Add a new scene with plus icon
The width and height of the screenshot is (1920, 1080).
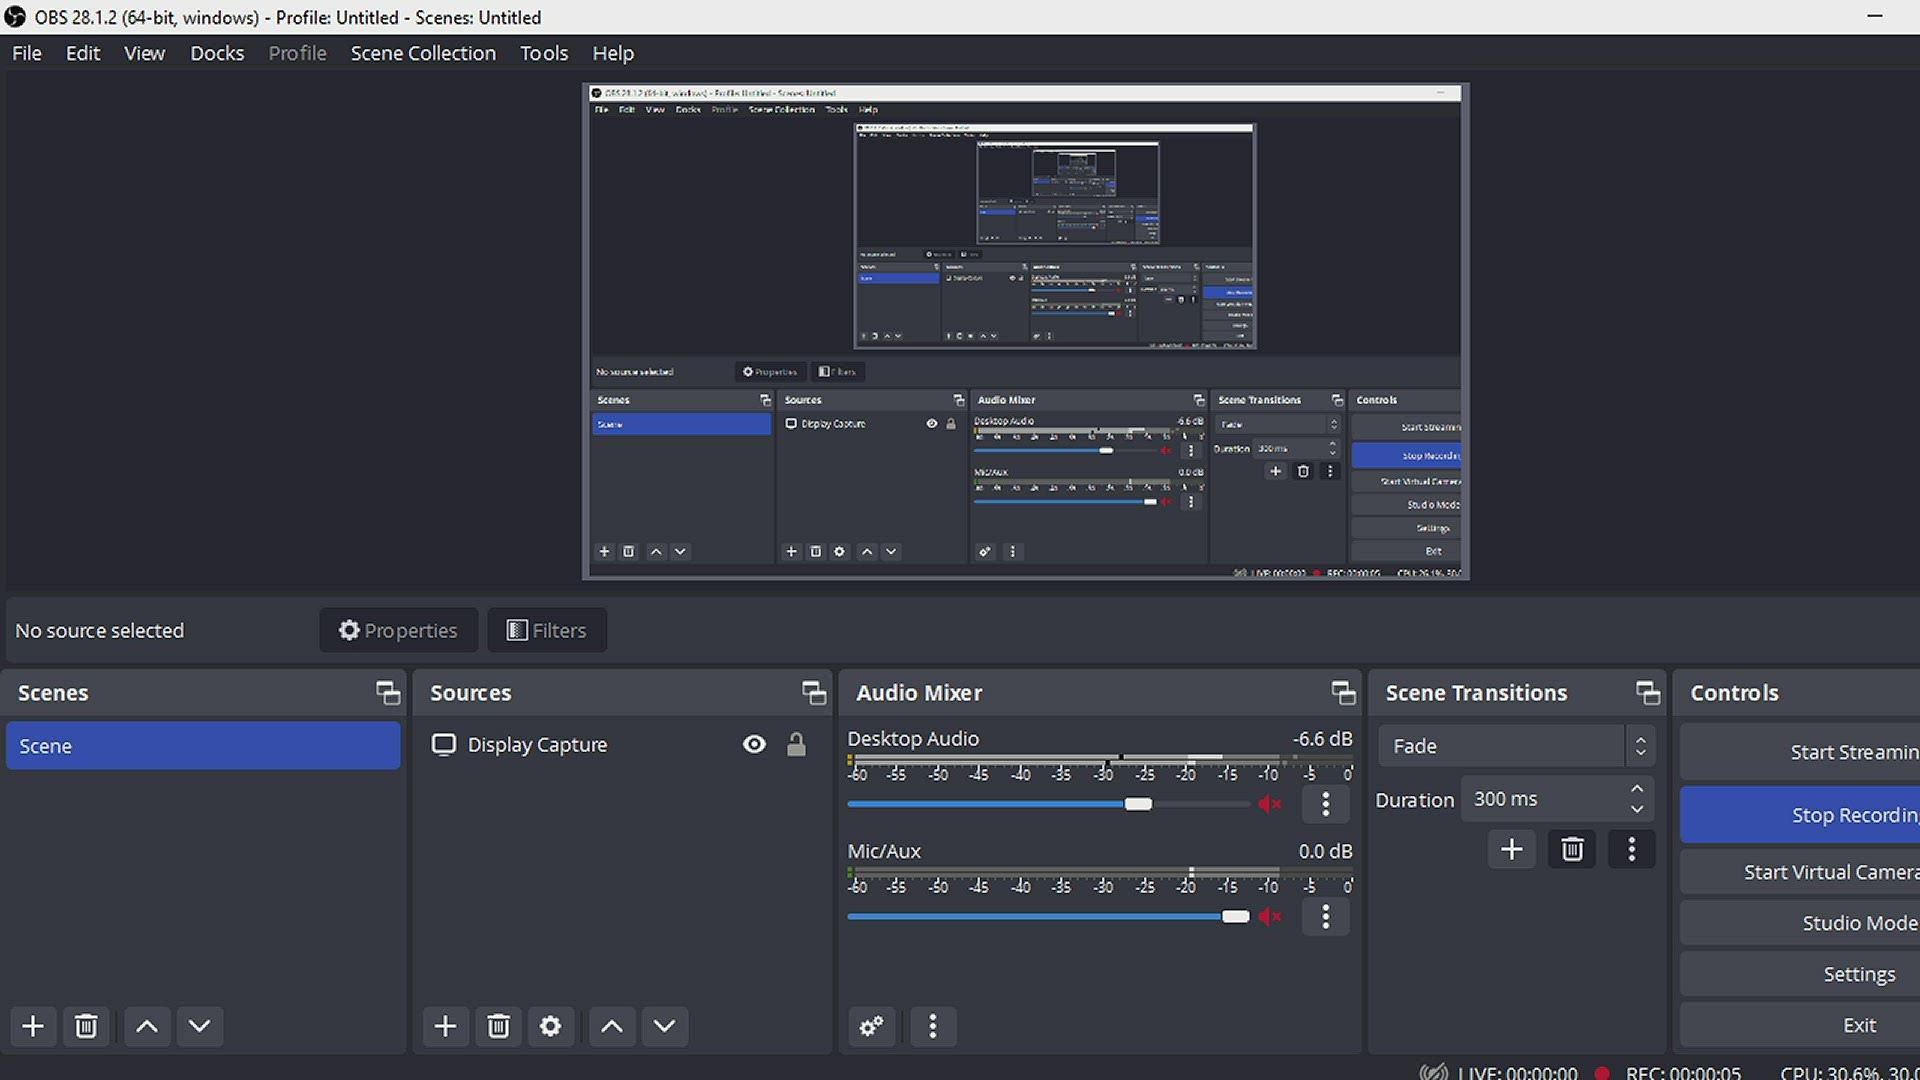click(33, 1026)
